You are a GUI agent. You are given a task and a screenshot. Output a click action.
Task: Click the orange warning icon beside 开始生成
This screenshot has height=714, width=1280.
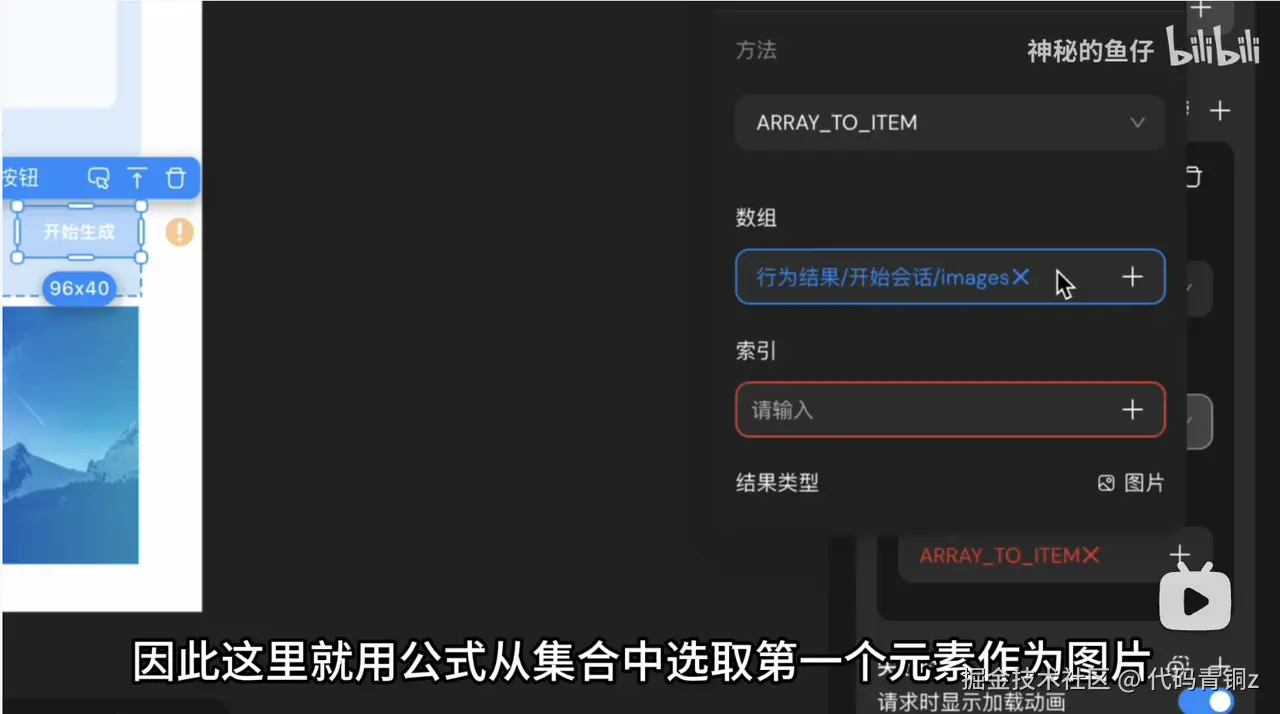tap(179, 232)
